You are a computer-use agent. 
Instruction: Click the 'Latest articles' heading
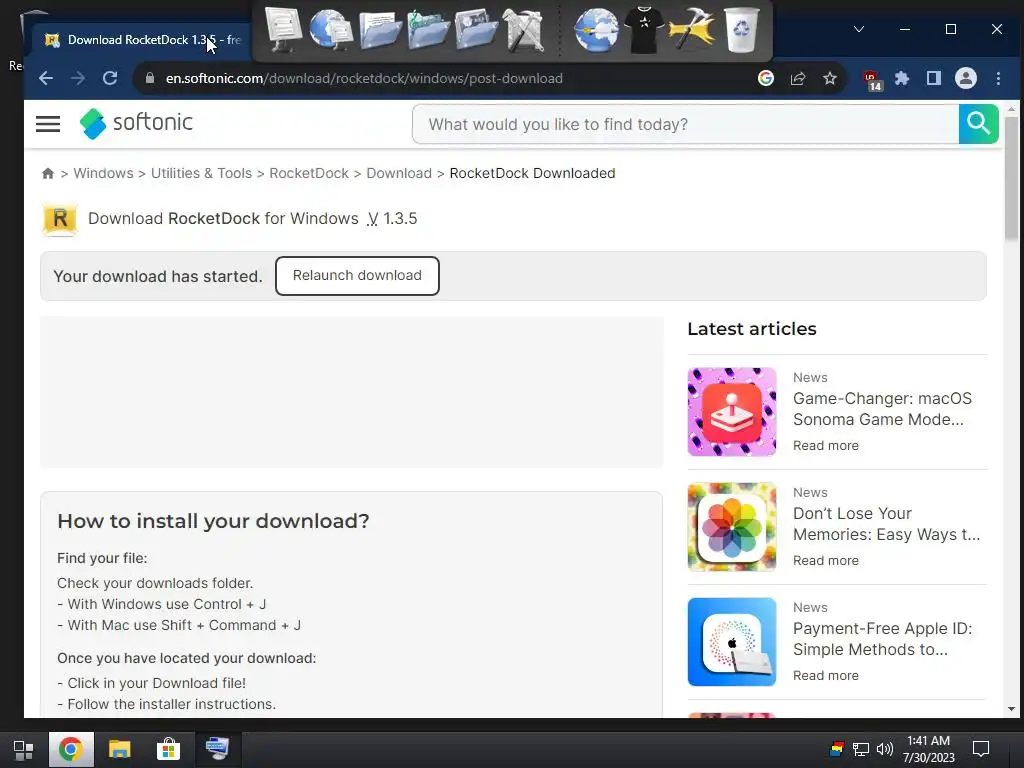coord(752,328)
